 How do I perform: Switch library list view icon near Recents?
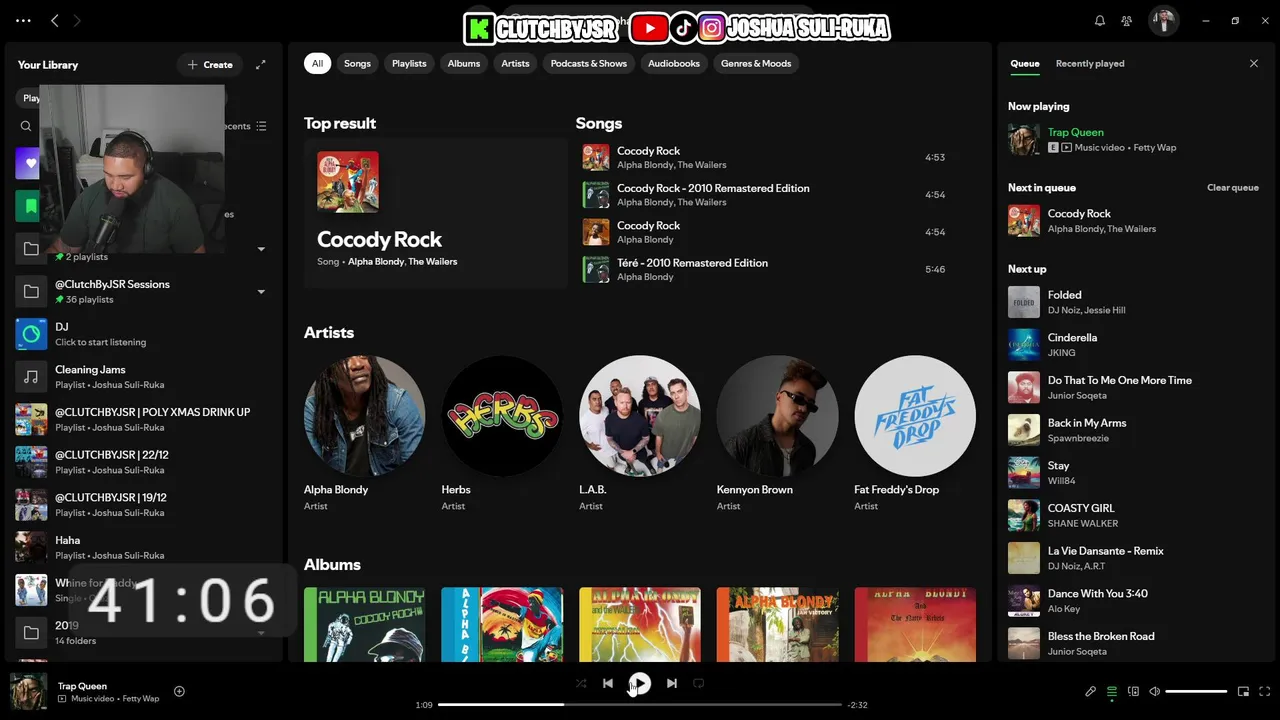261,126
